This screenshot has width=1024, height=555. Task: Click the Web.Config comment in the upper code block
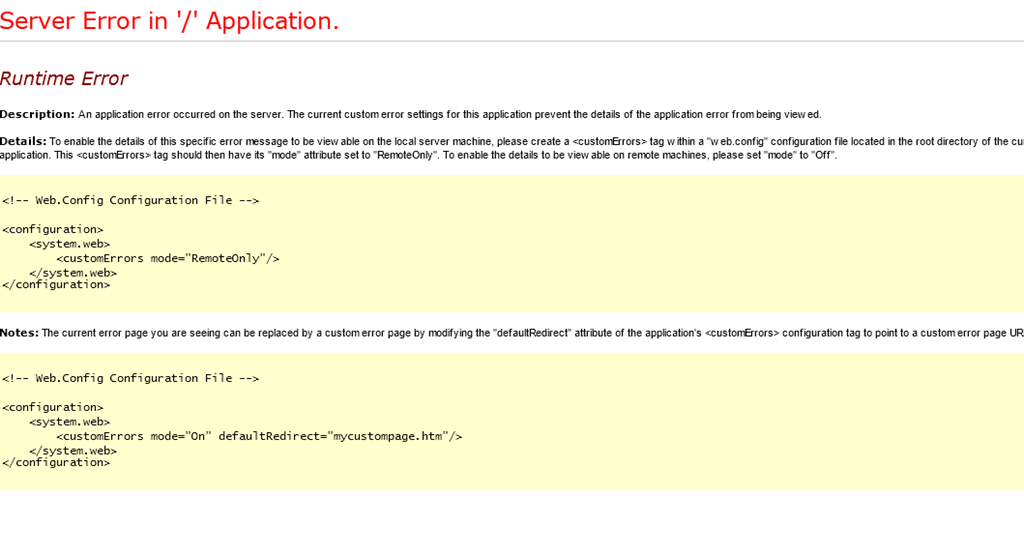pos(130,200)
